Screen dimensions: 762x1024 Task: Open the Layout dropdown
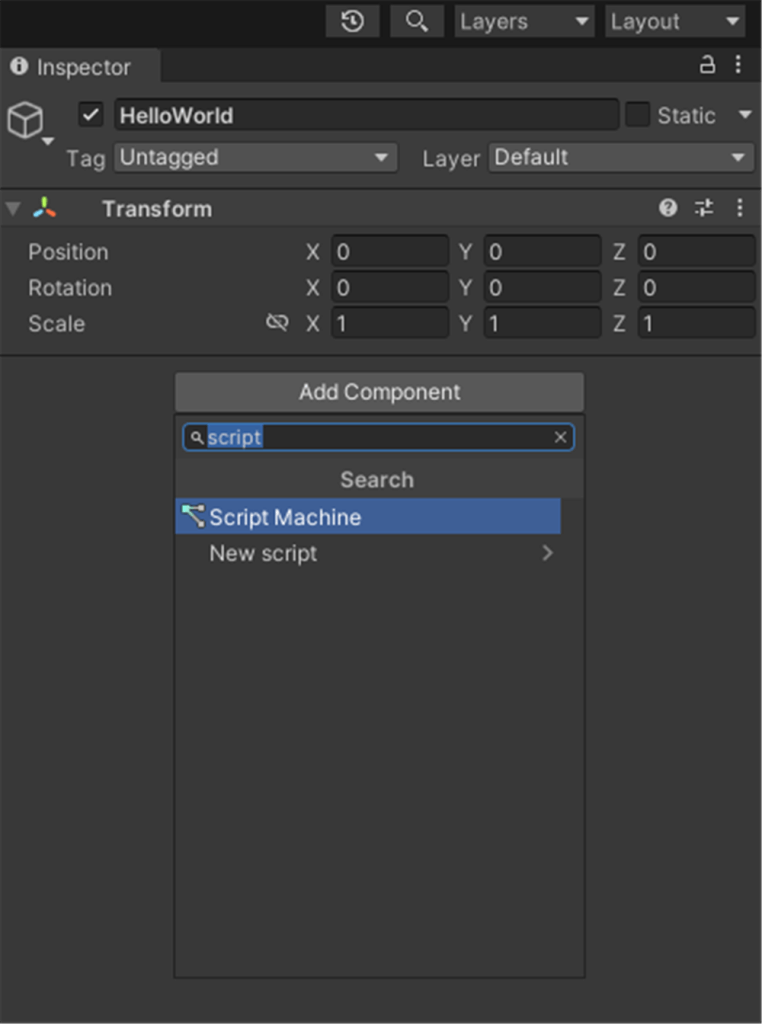point(675,21)
